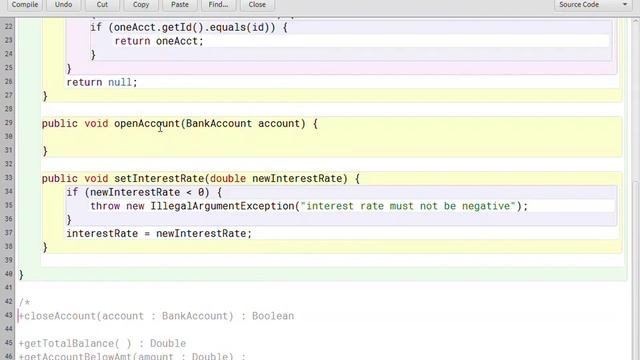Click the Paste button
Image resolution: width=640 pixels, height=360 pixels.
point(180,5)
